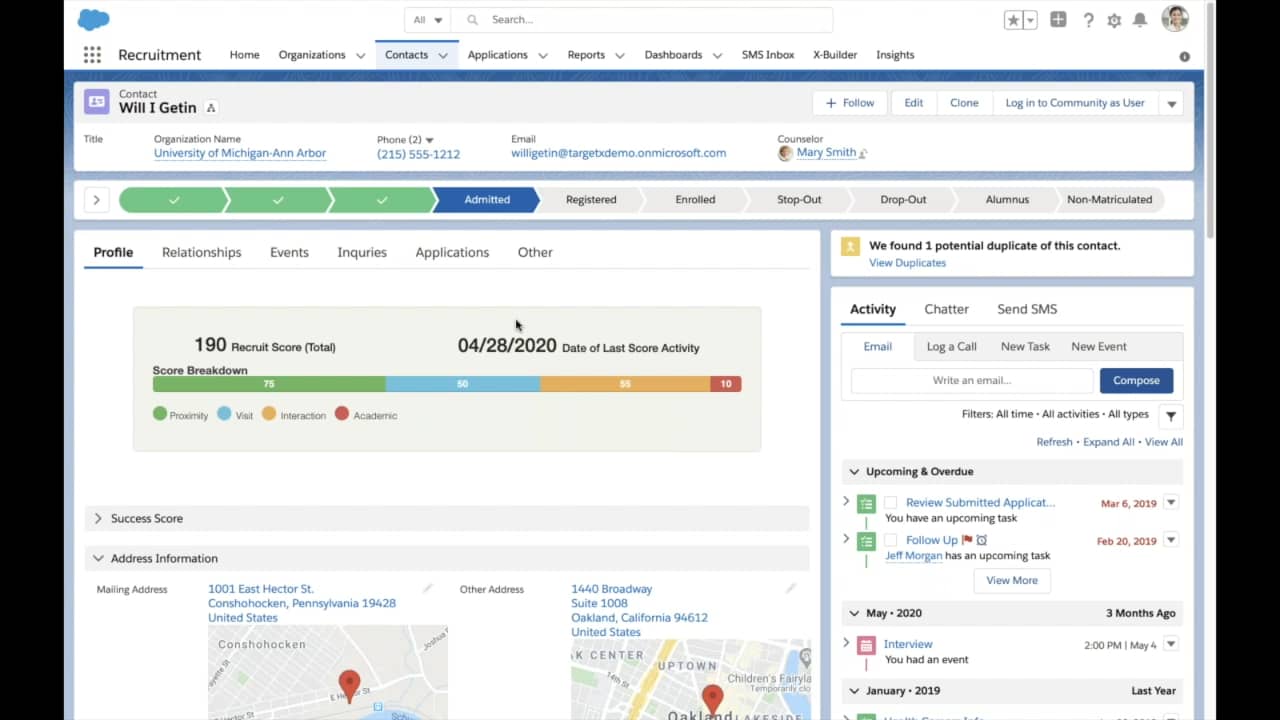The width and height of the screenshot is (1280, 720).
Task: Click the change owner icon beside Mary Smith
Action: click(x=863, y=154)
